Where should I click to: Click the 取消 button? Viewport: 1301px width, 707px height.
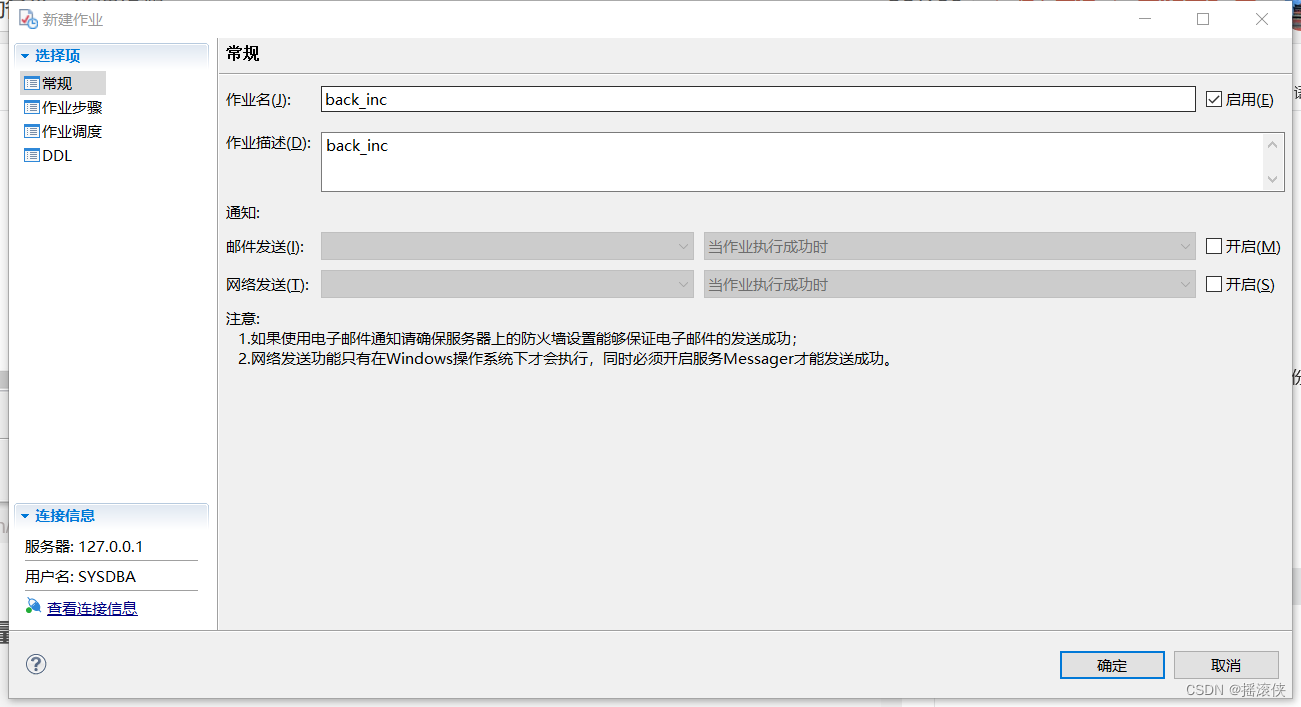(1226, 665)
